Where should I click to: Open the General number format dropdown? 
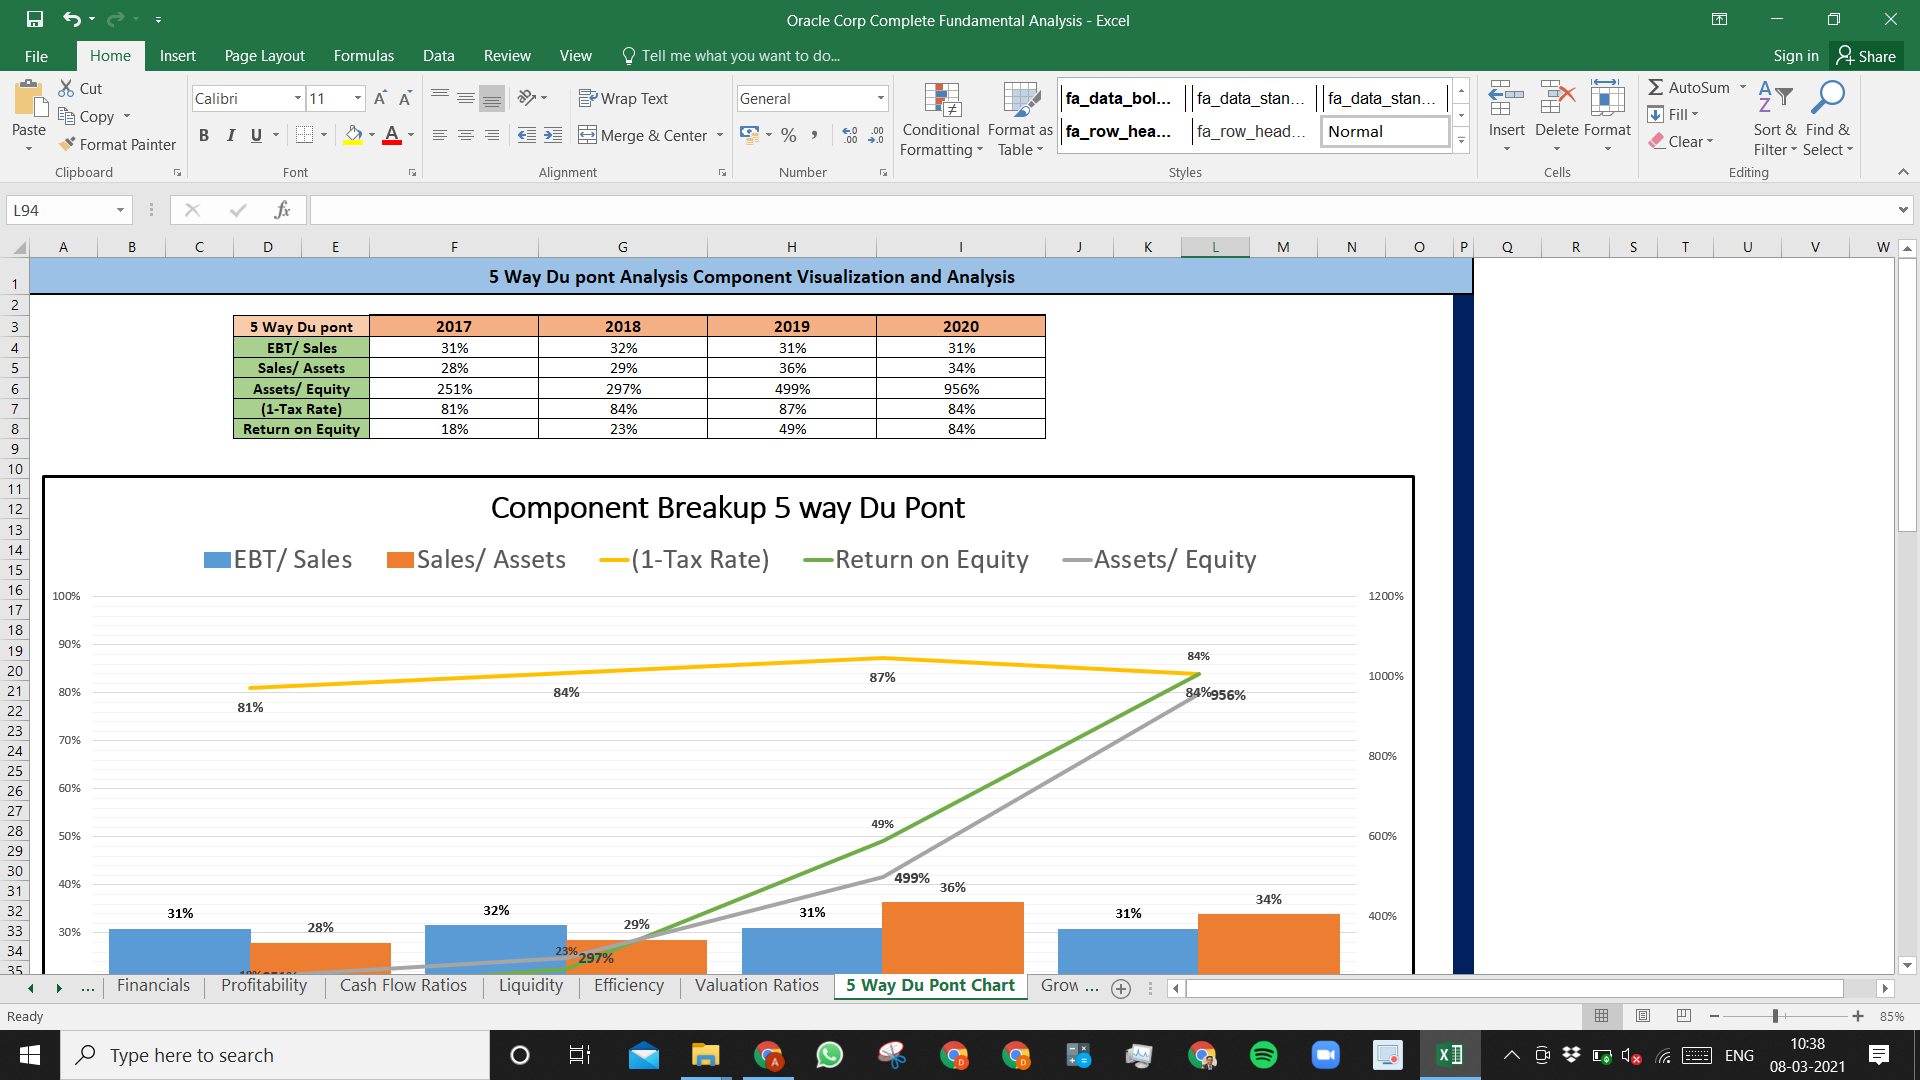pos(881,98)
